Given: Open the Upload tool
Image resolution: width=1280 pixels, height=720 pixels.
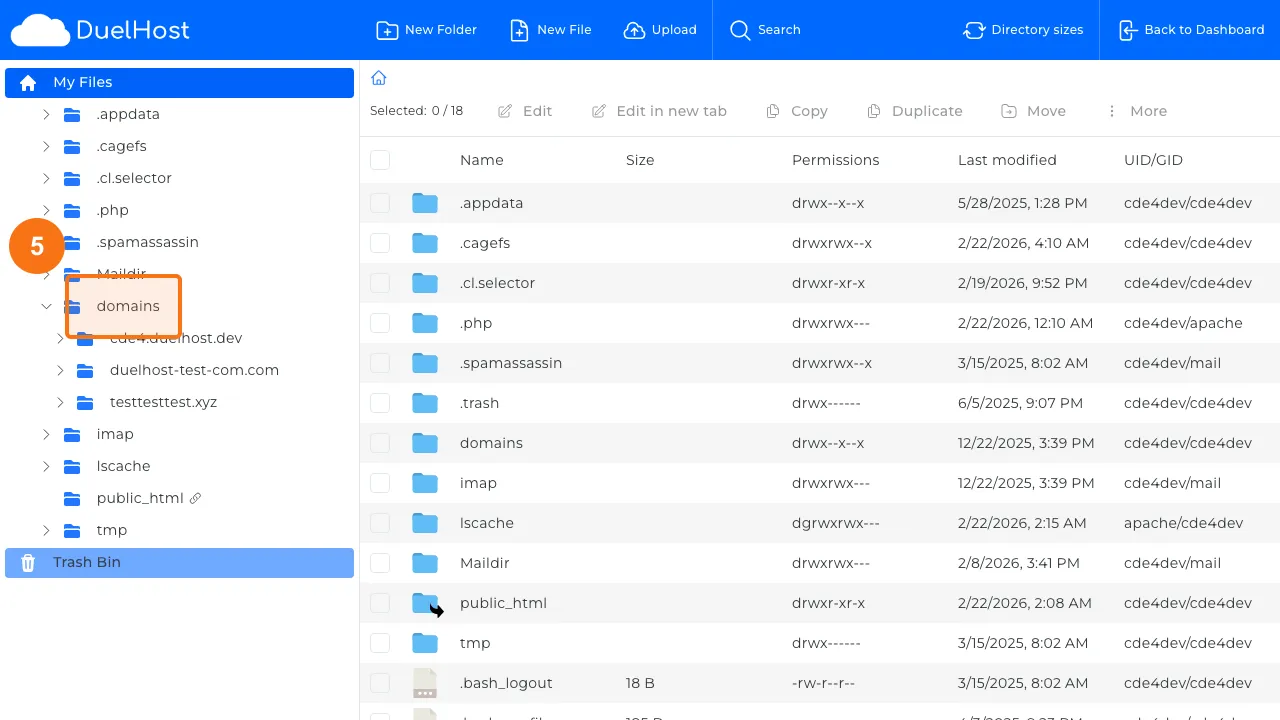Looking at the screenshot, I should (x=660, y=30).
